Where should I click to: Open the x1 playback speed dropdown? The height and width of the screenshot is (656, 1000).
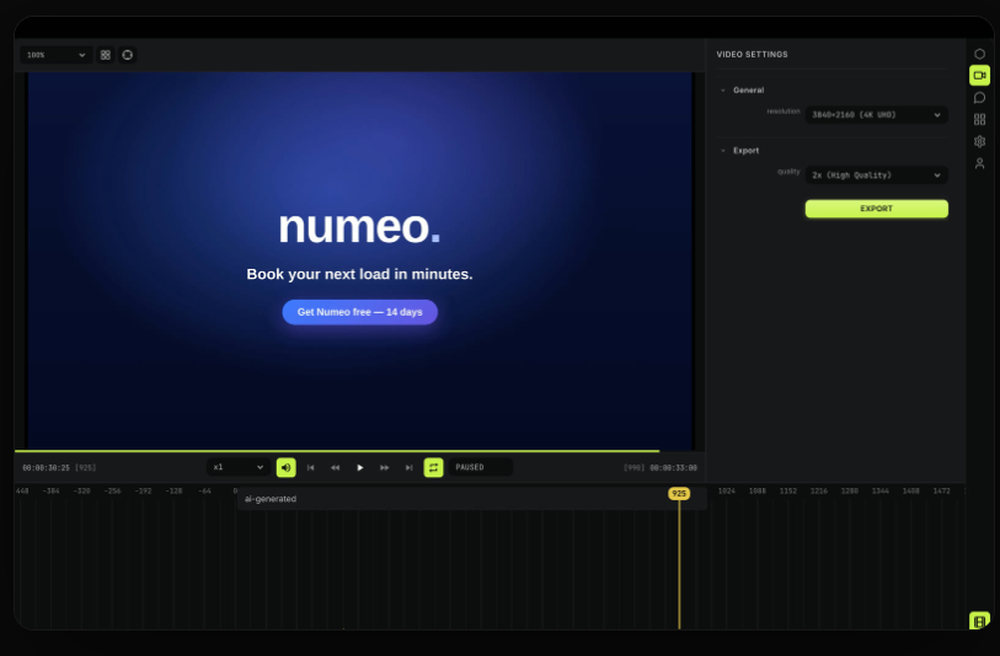coord(238,467)
